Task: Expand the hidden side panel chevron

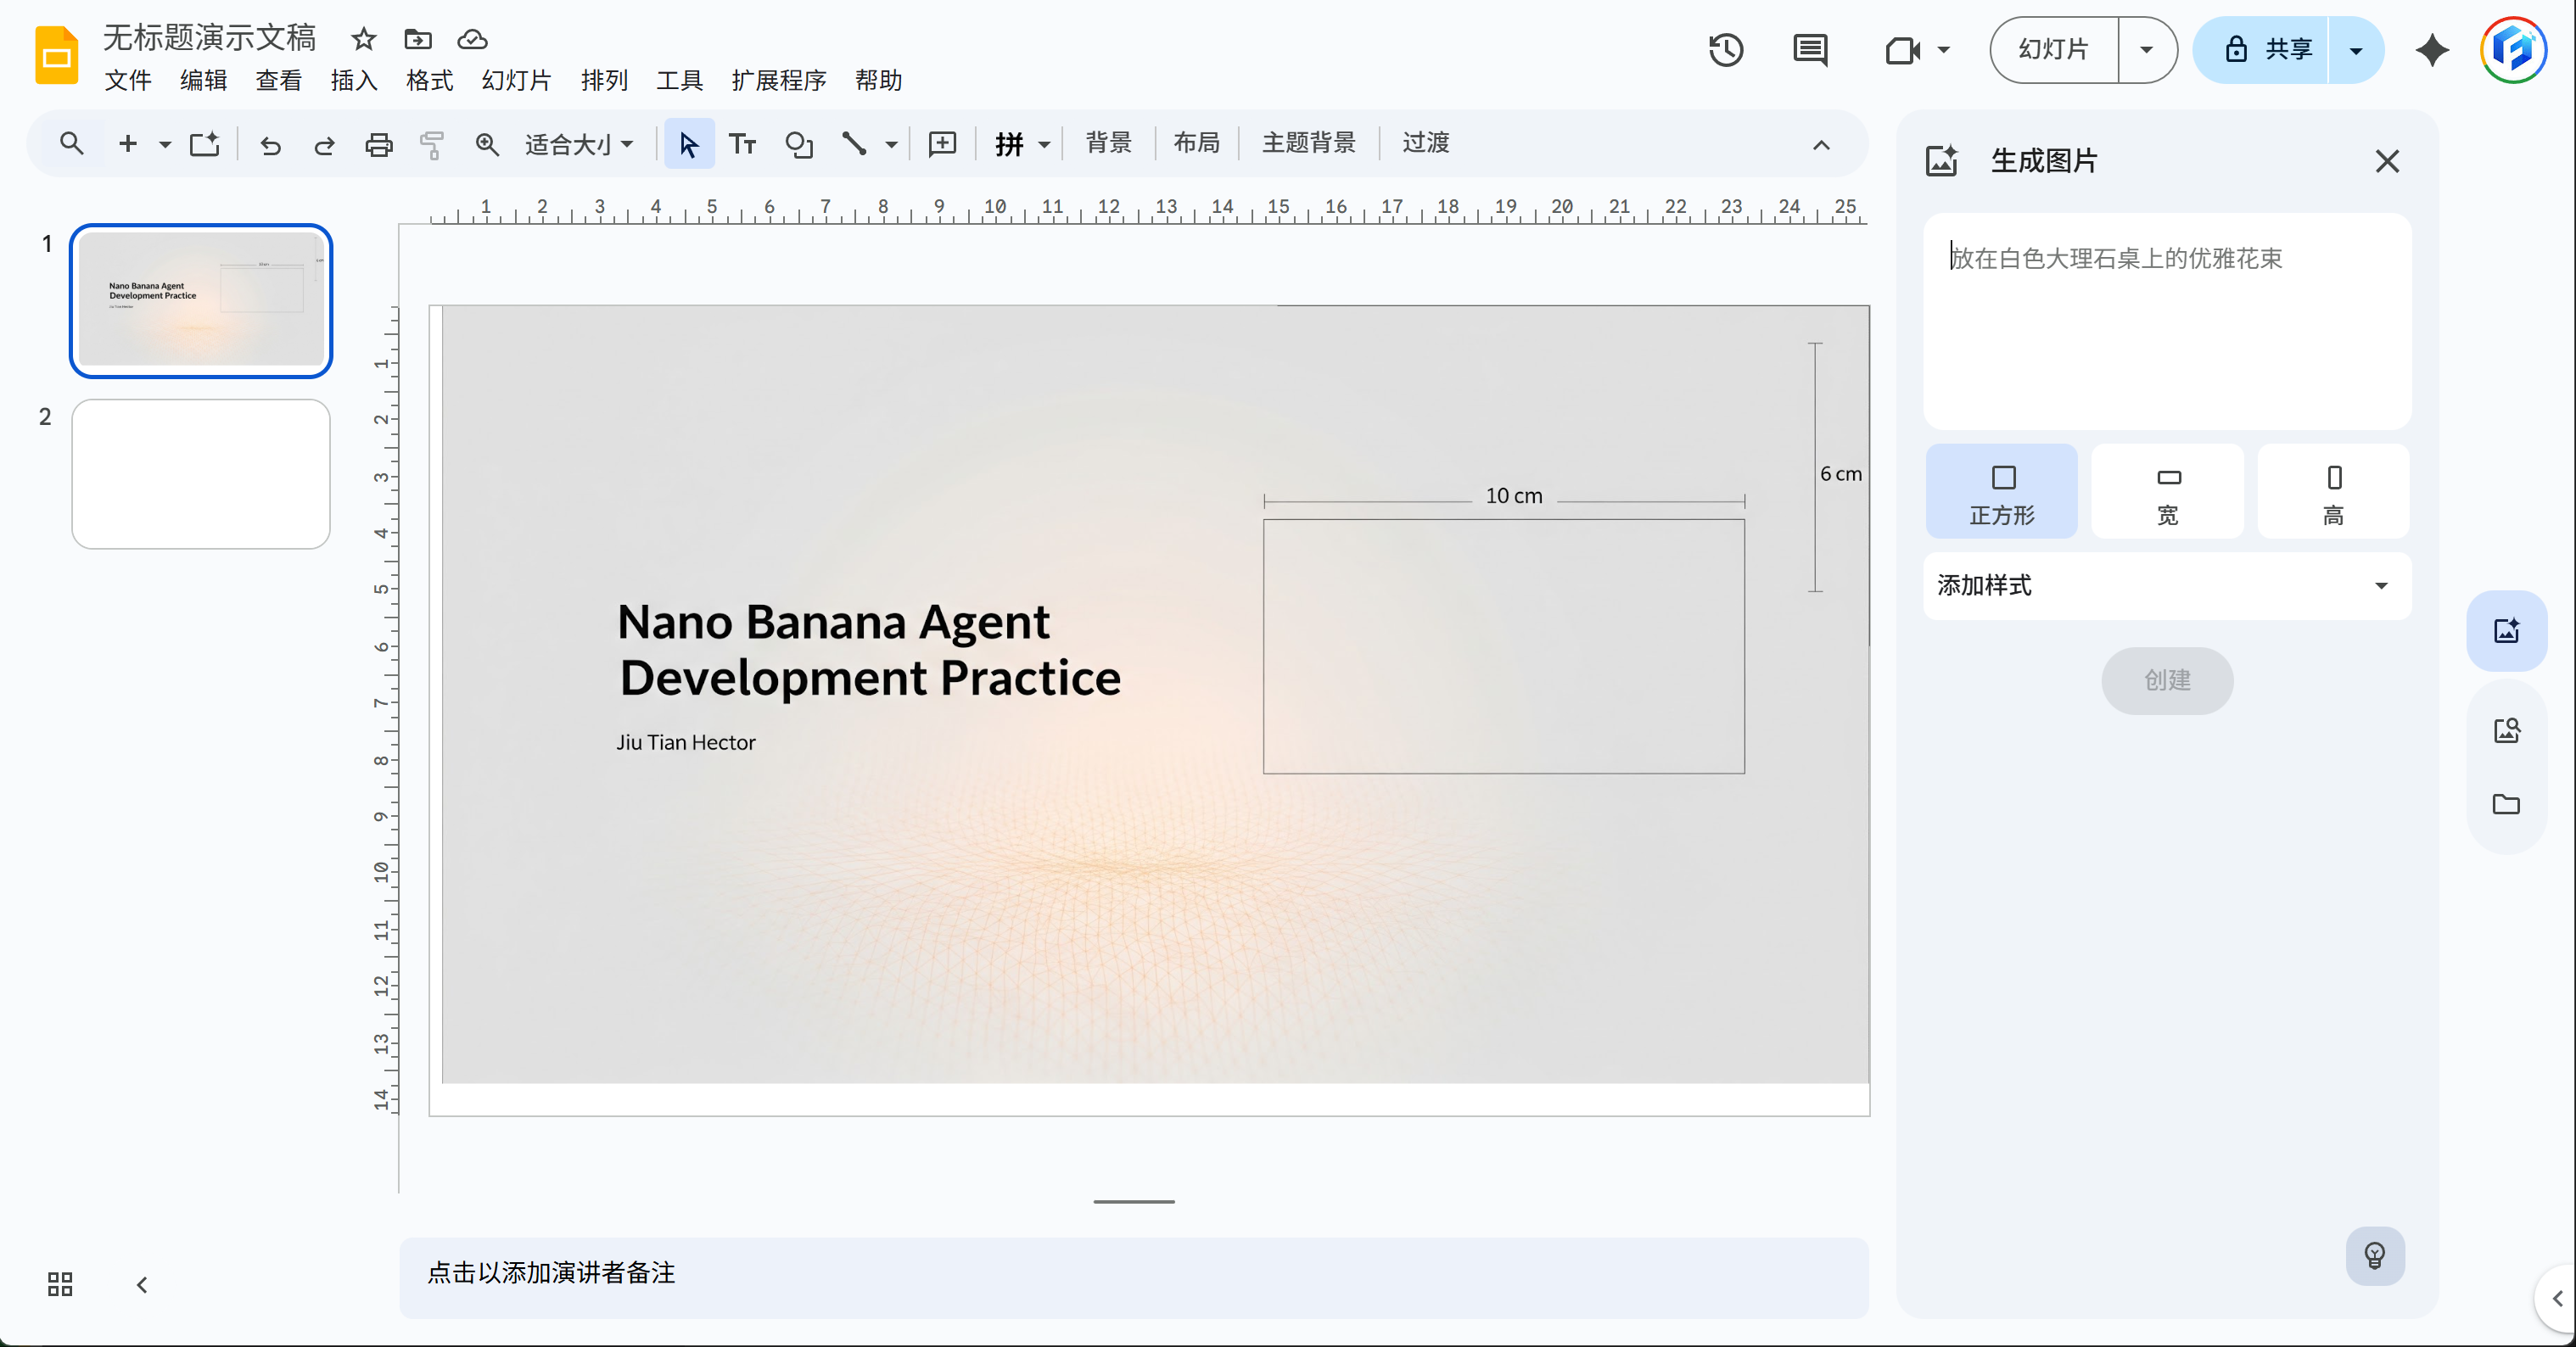Action: (2557, 1298)
